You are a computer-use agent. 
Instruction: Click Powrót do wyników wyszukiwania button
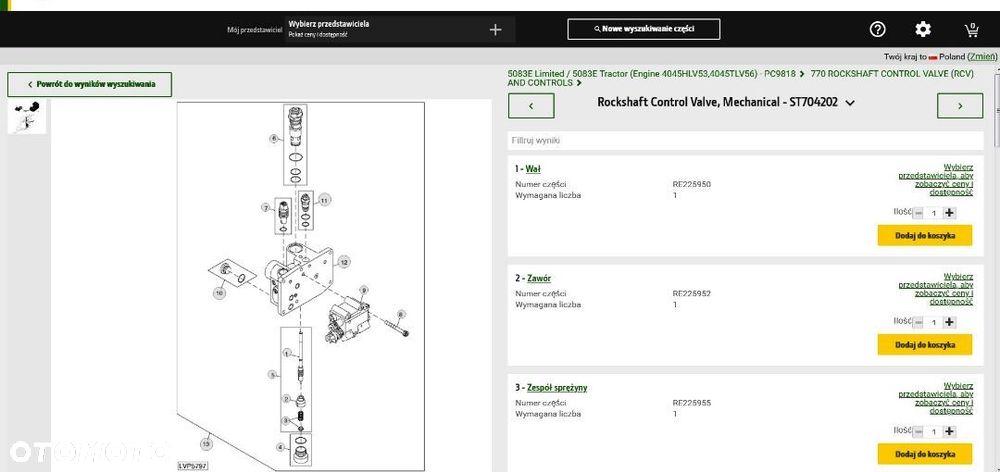click(90, 84)
